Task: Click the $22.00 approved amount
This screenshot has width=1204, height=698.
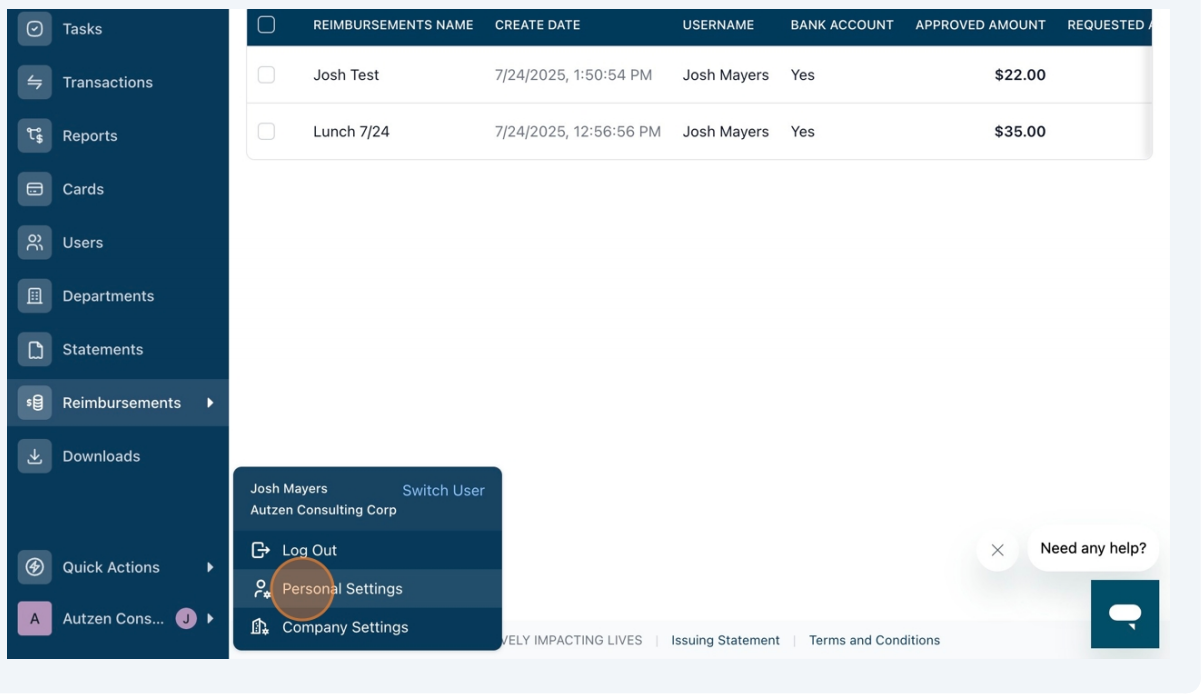Action: click(x=1020, y=75)
